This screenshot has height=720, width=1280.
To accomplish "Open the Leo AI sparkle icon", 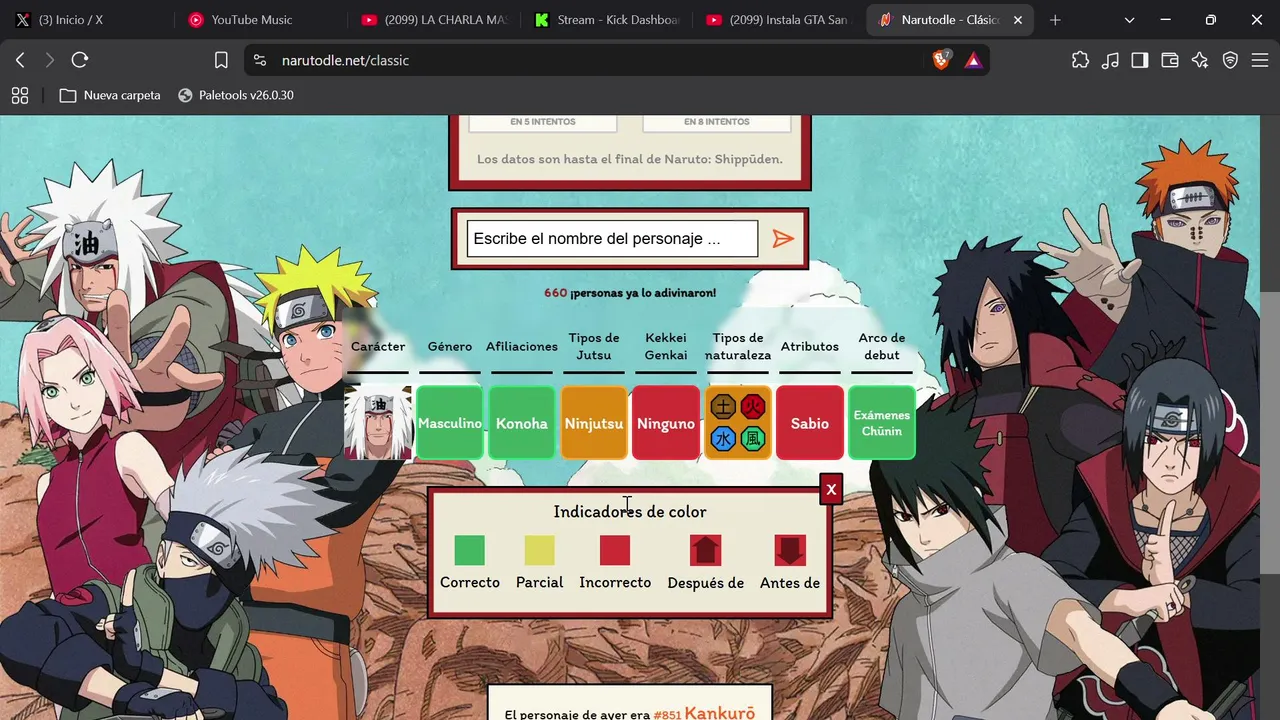I will coord(1200,60).
